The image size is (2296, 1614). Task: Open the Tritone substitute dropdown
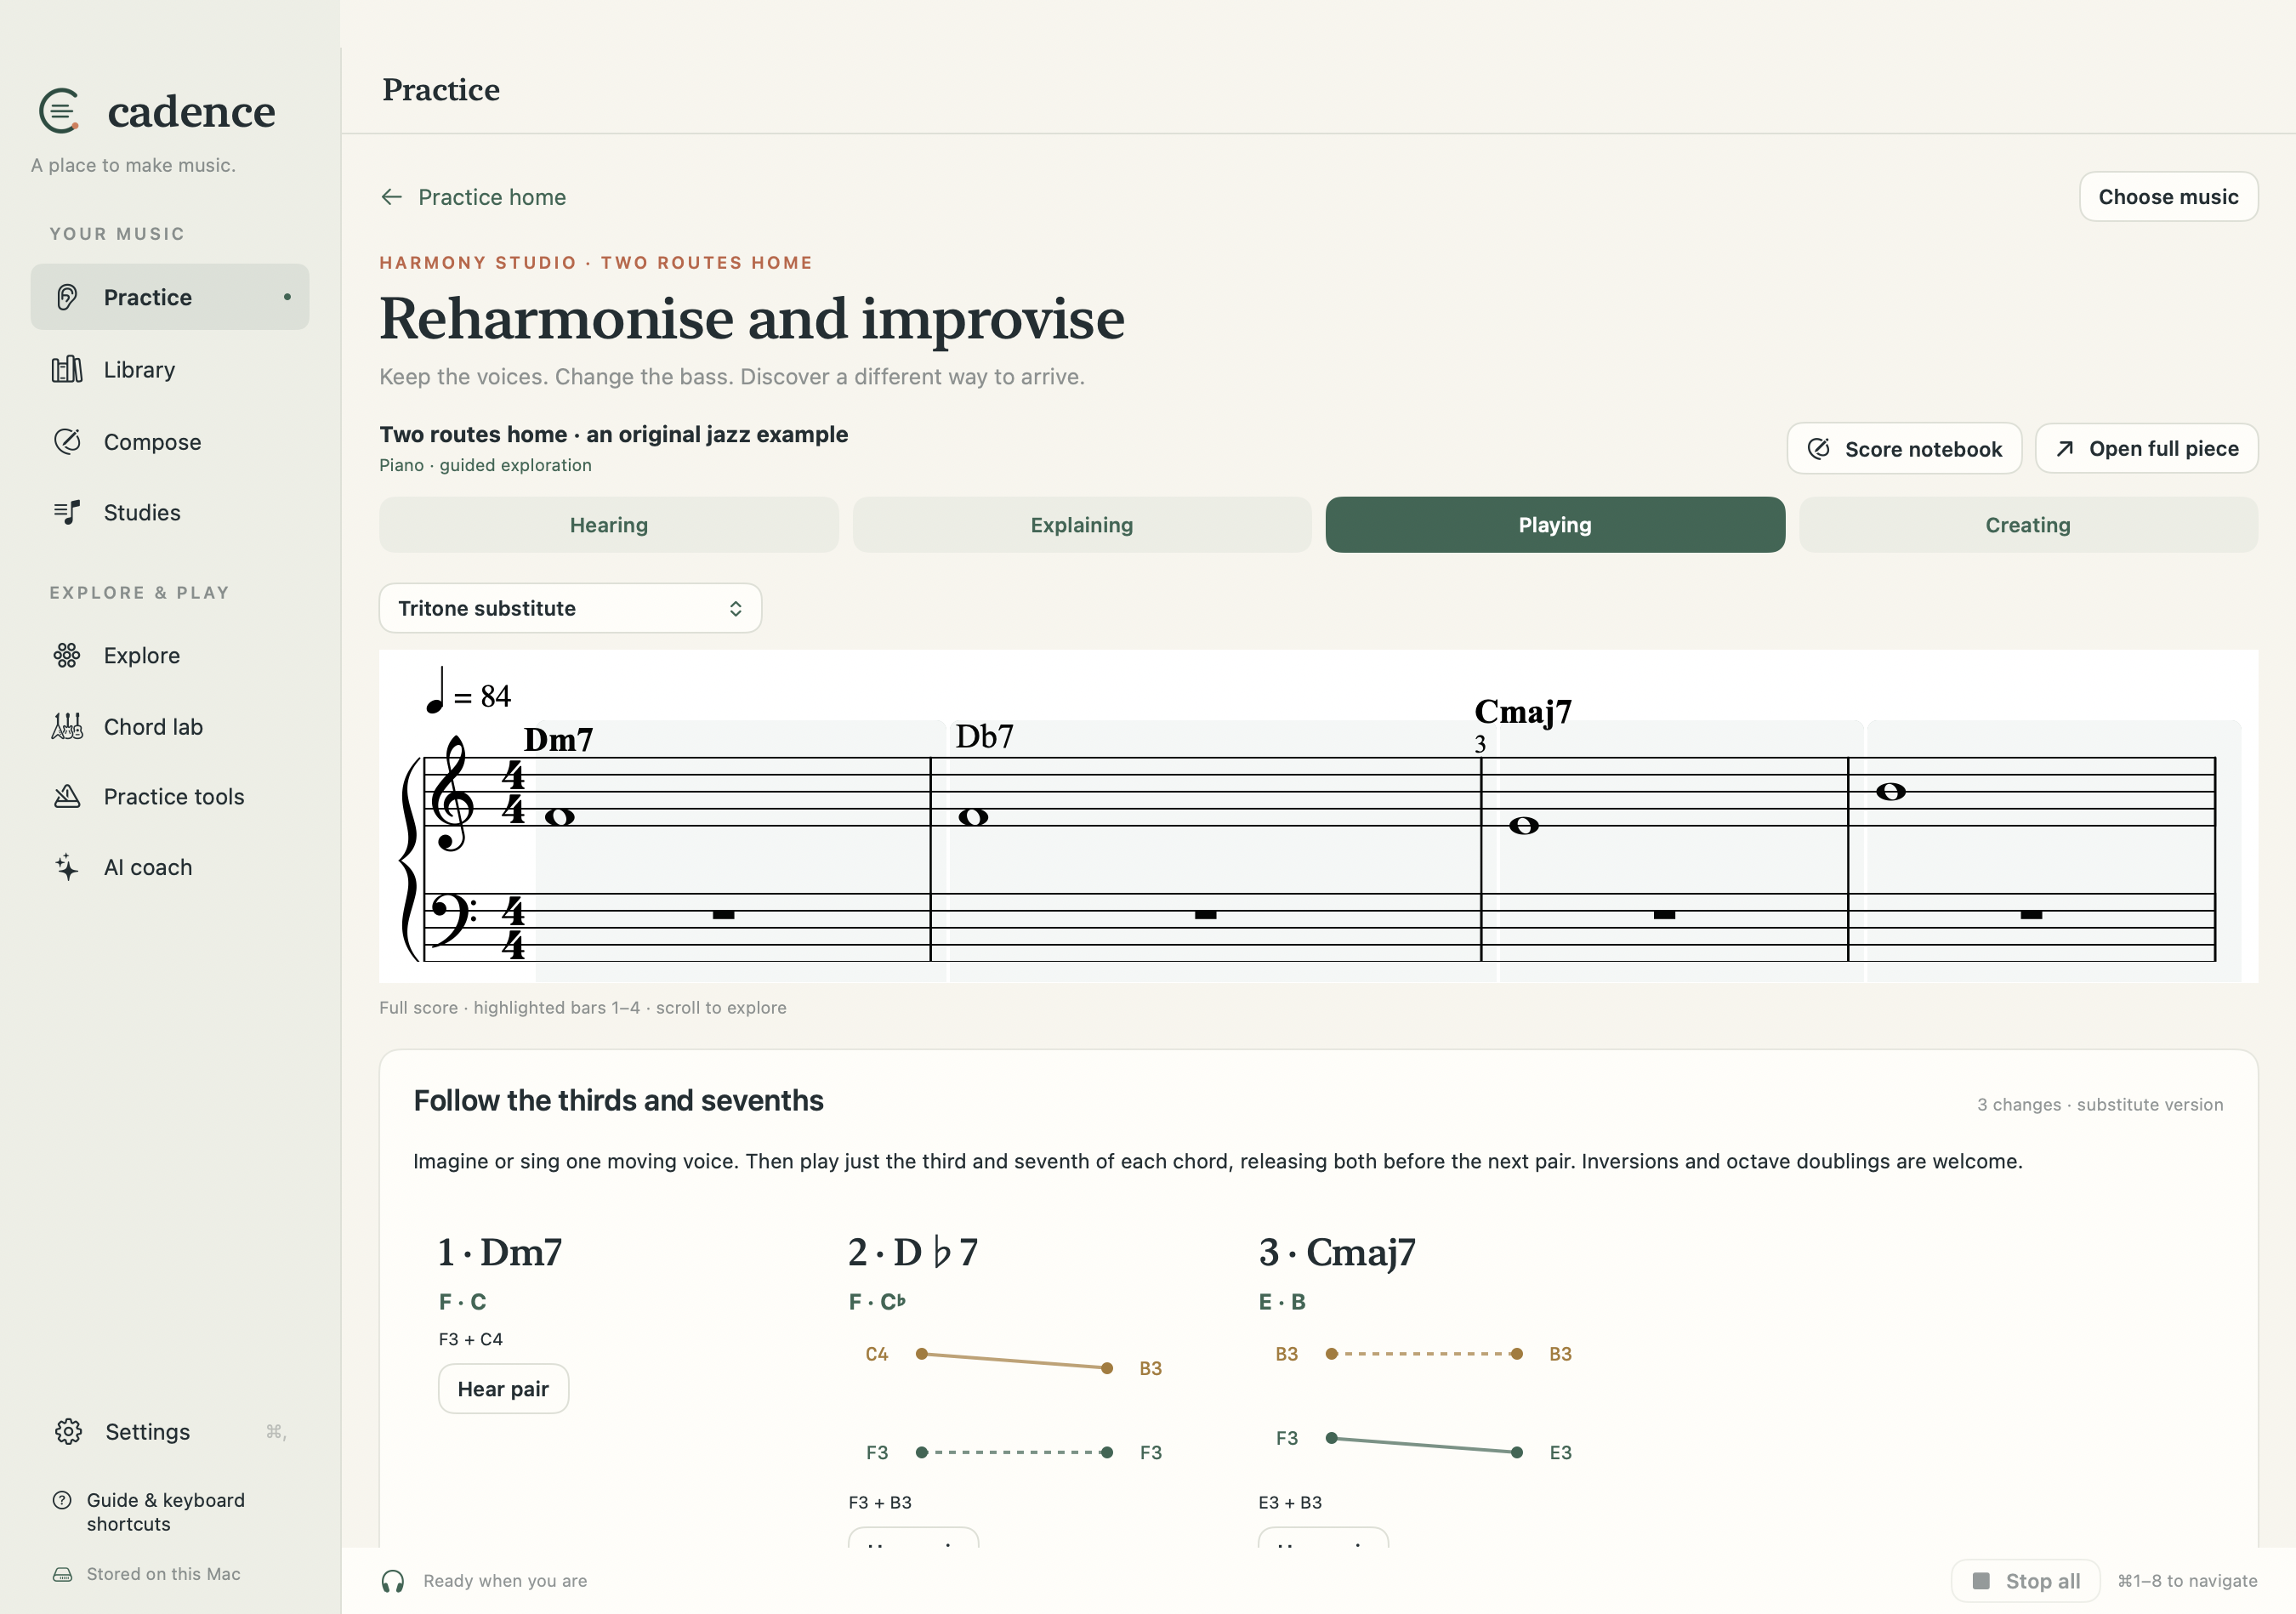point(570,608)
